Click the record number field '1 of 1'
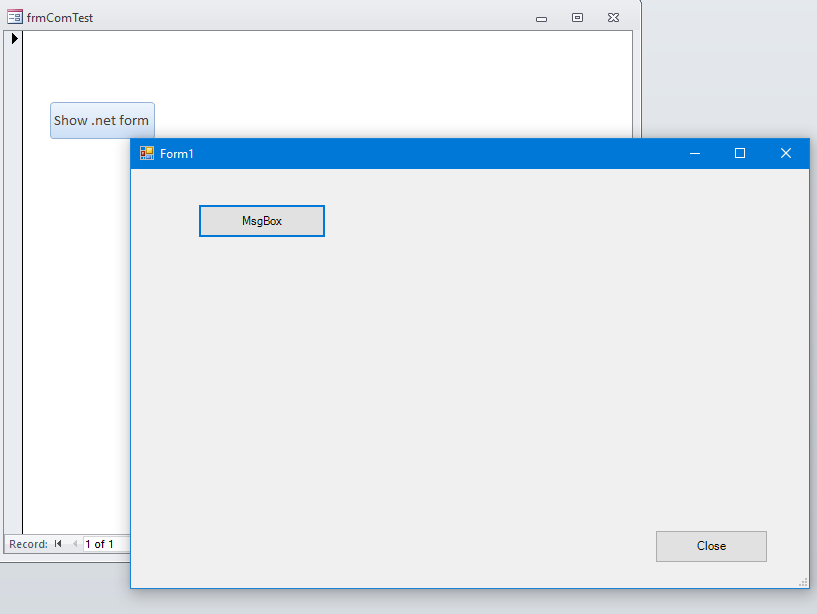Image resolution: width=817 pixels, height=614 pixels. [107, 544]
